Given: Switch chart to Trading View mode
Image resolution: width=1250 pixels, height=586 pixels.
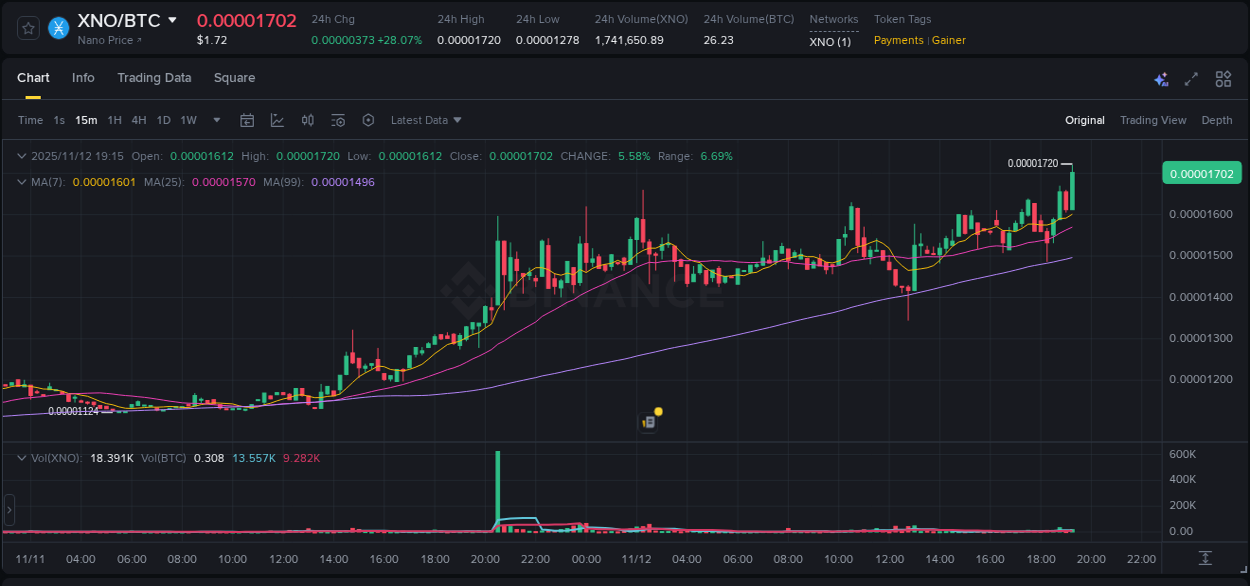Looking at the screenshot, I should [1153, 119].
